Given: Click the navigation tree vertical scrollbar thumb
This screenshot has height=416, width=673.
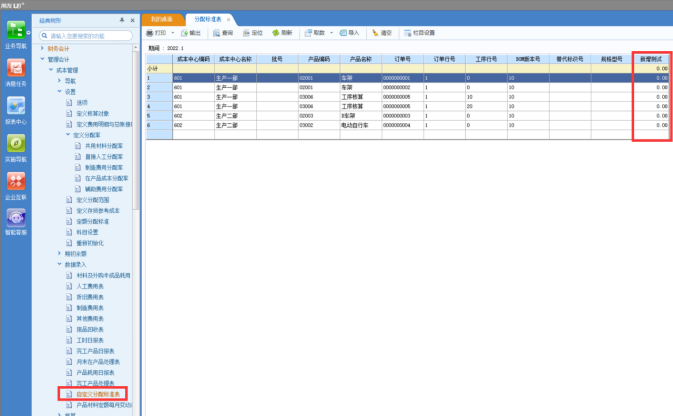Looking at the screenshot, I should coord(136,129).
